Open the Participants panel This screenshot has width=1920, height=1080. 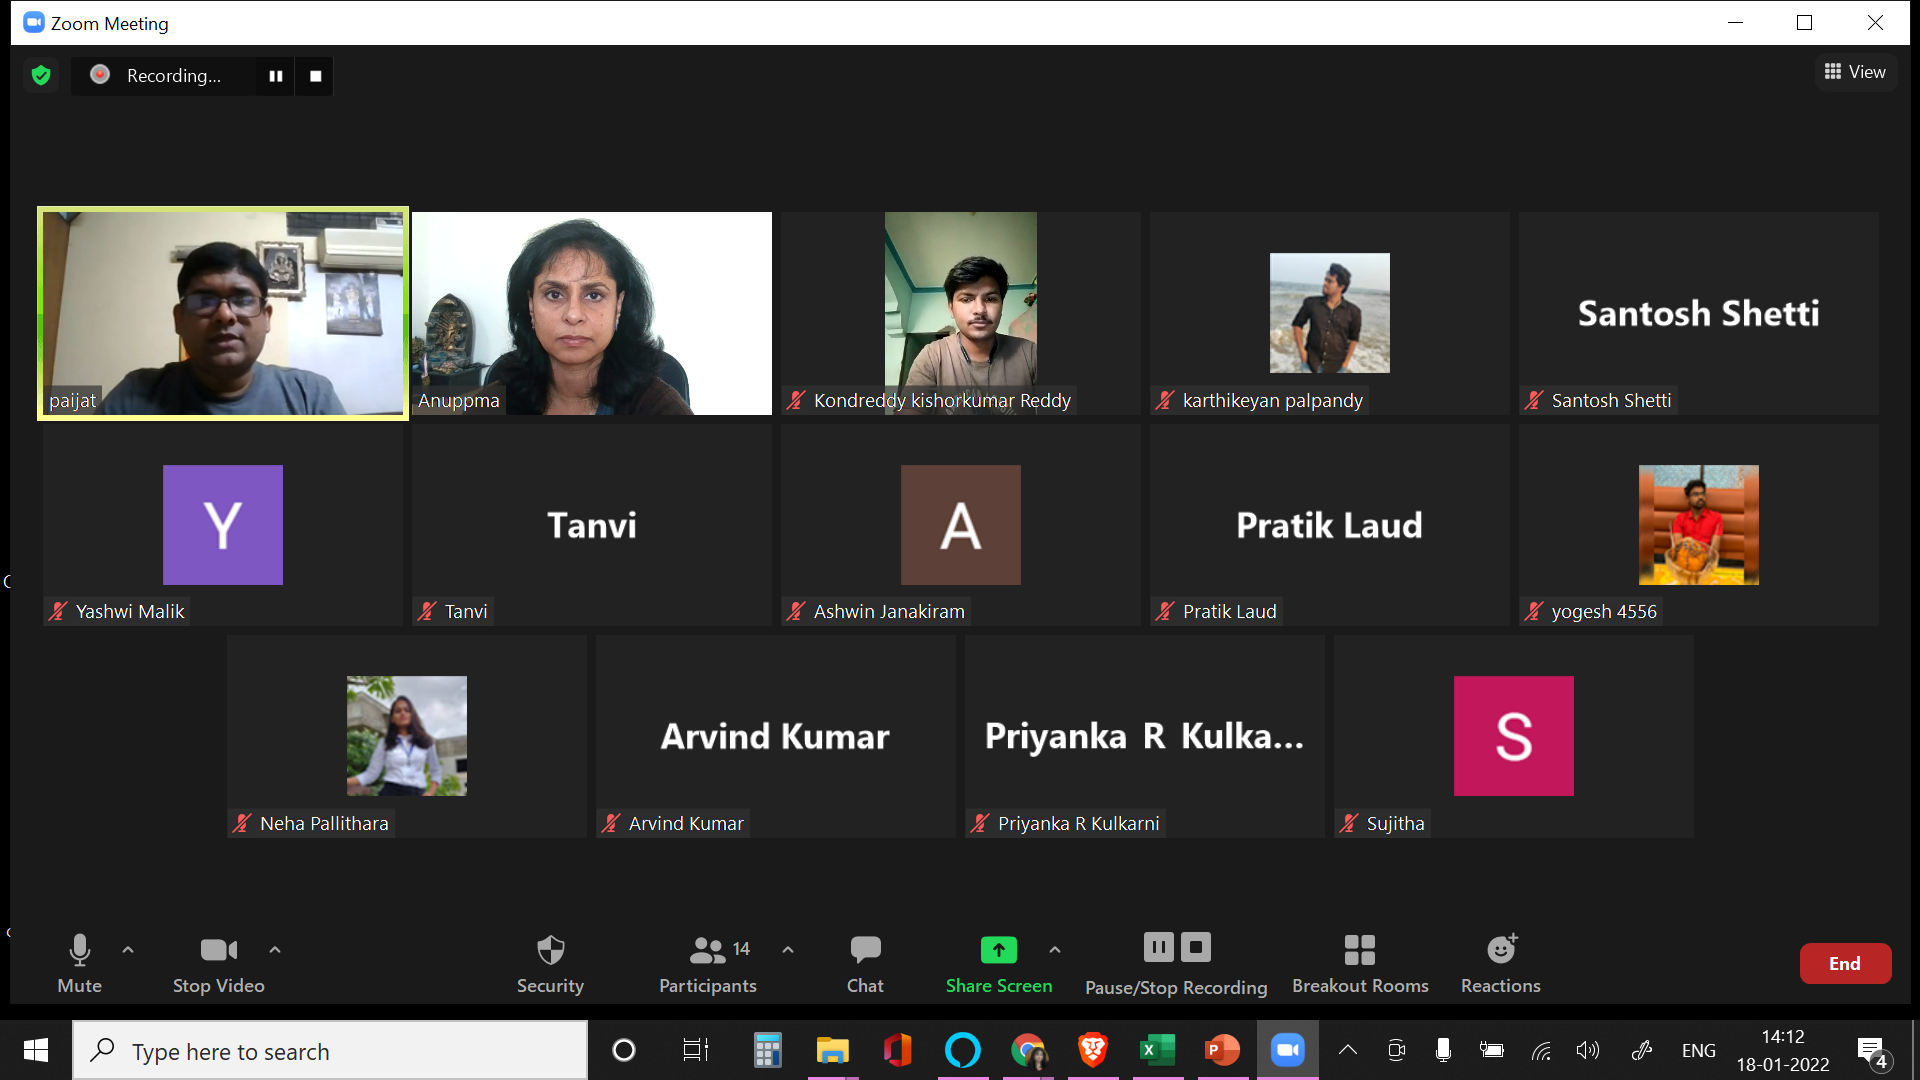[x=707, y=963]
